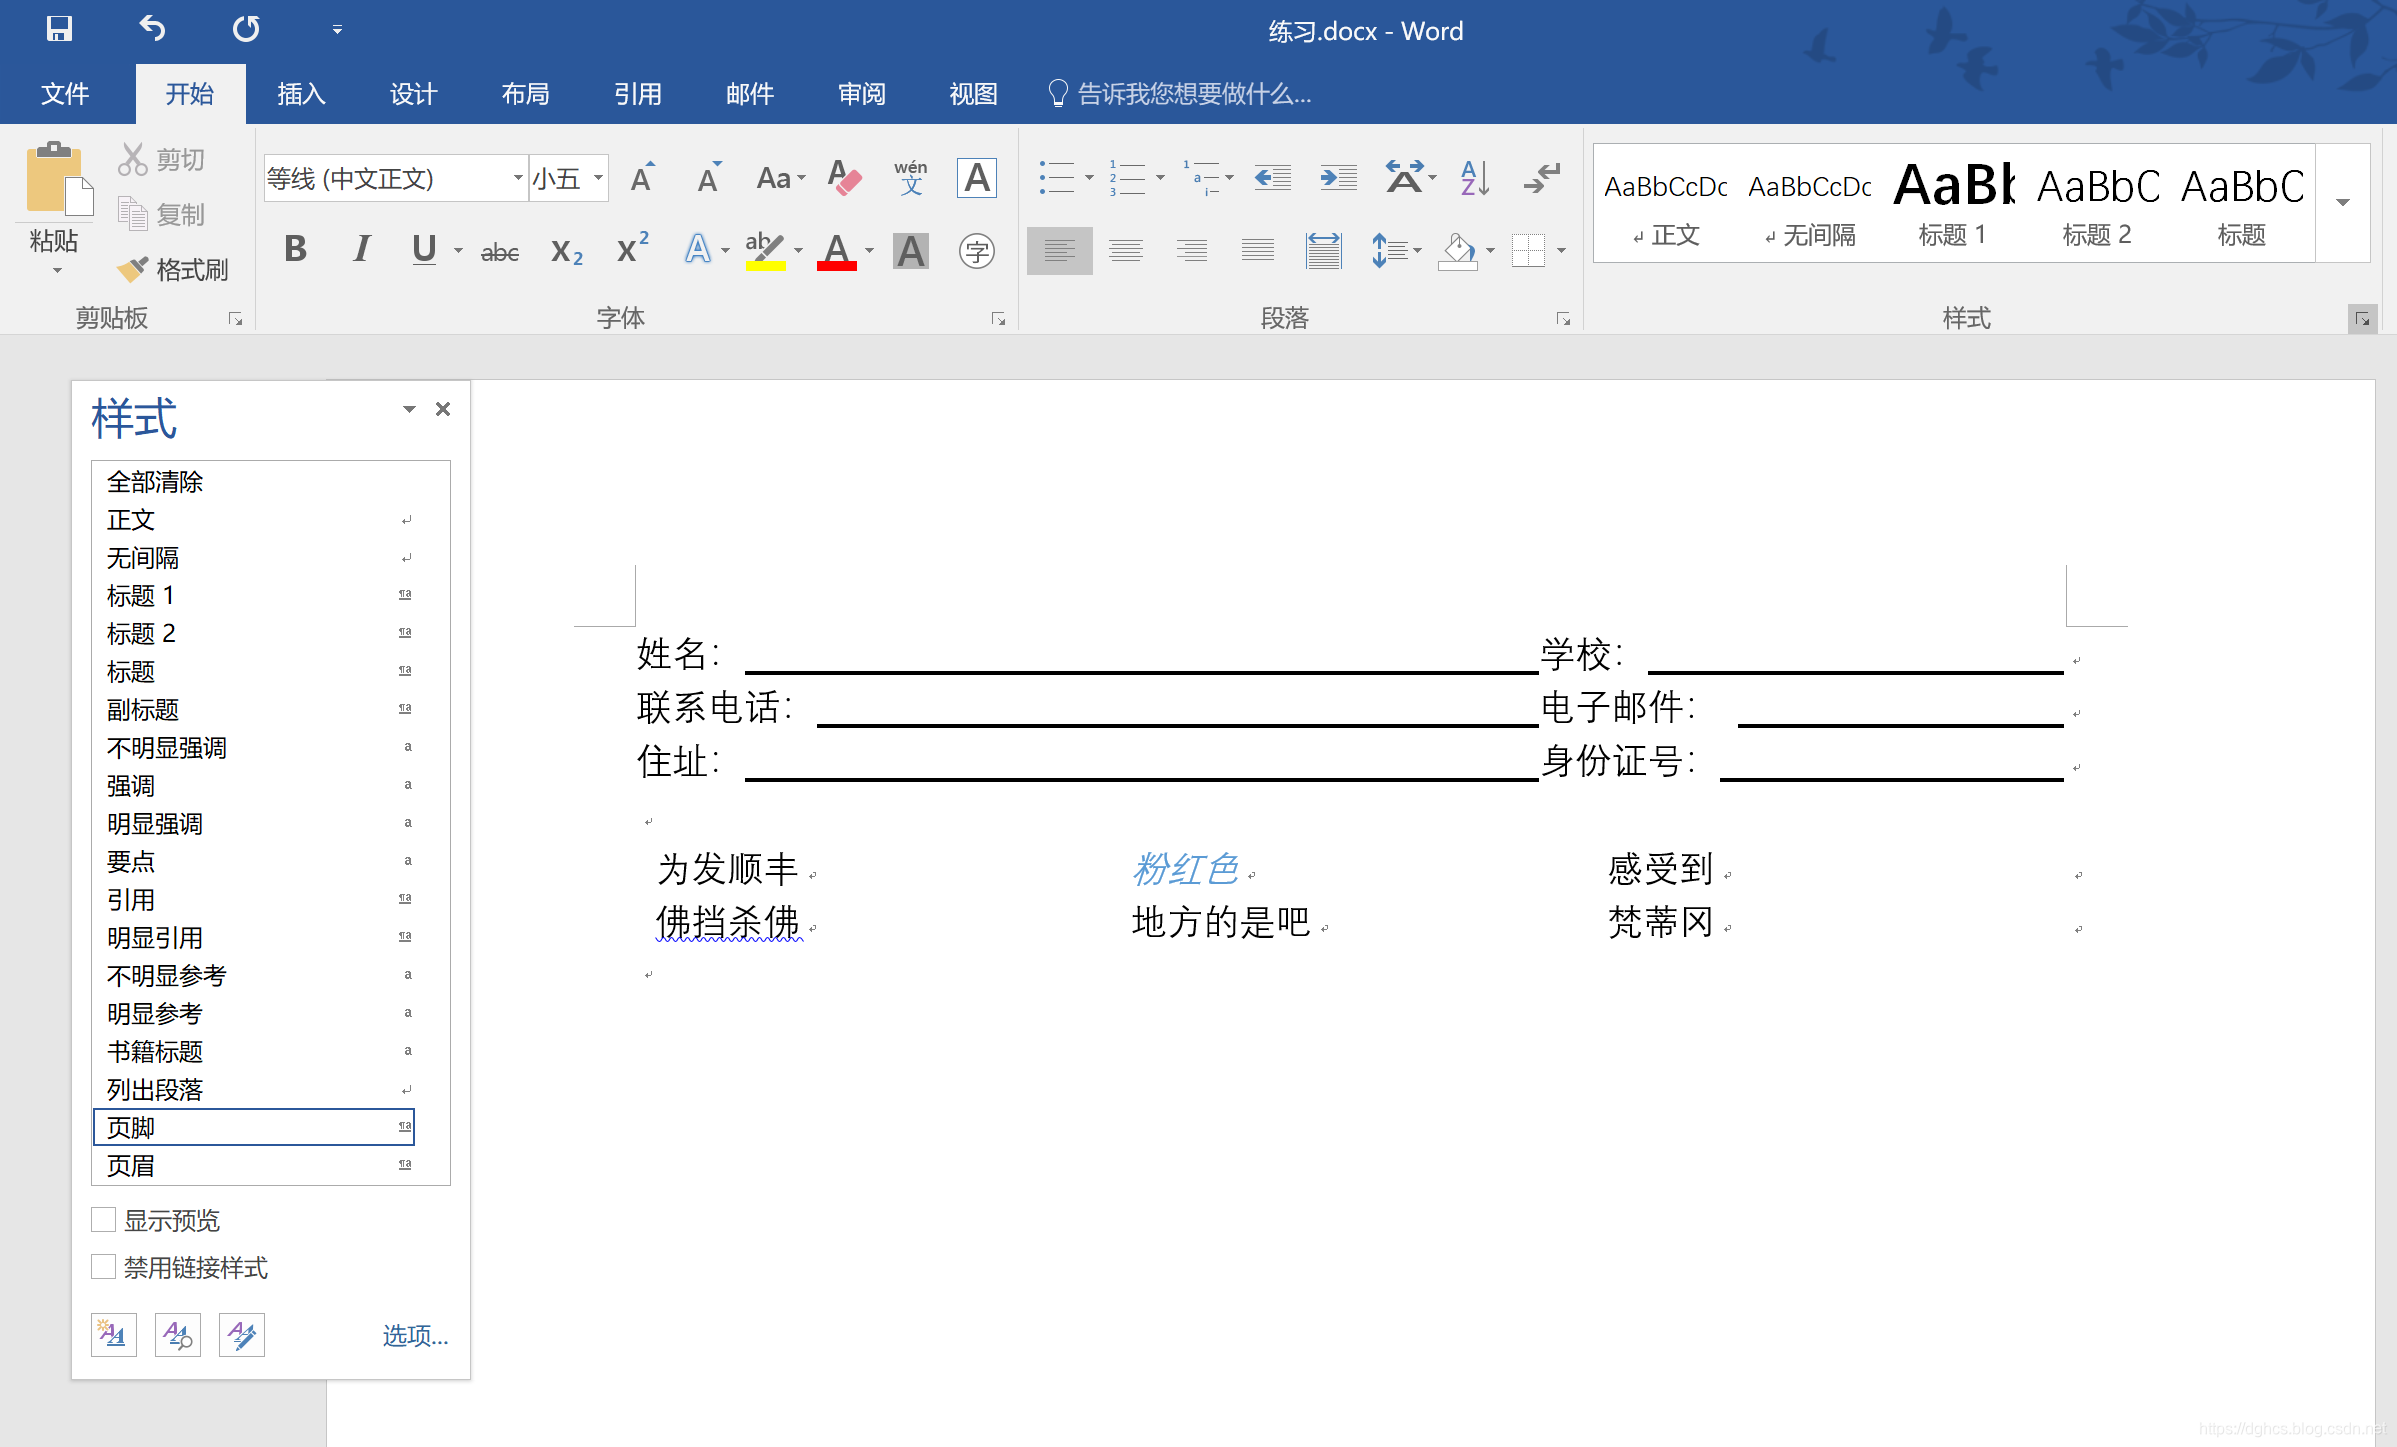Click the Format Painter brush icon

pyautogui.click(x=133, y=270)
